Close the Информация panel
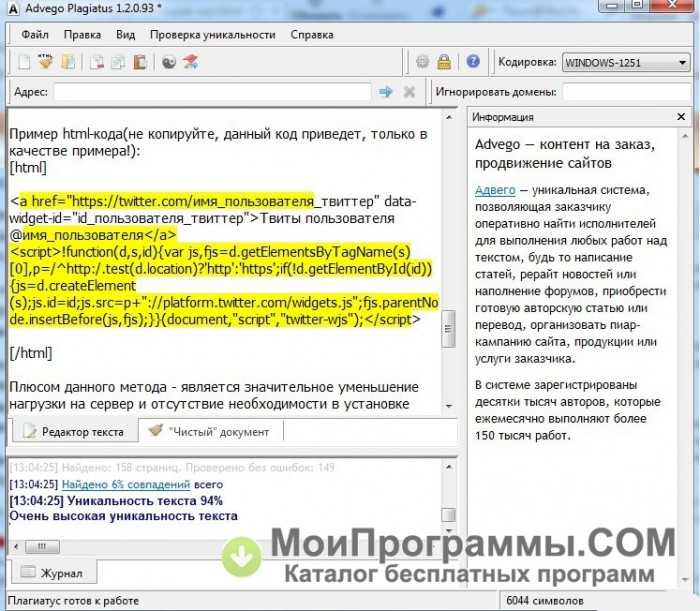Viewport: 700px width, 611px height. click(681, 117)
